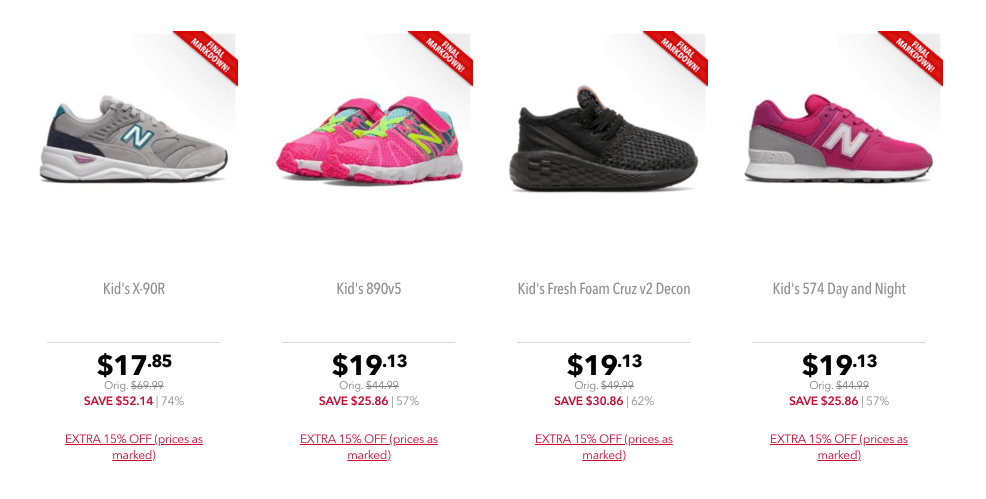Open Kid's 574 Day and Night title
Image resolution: width=986 pixels, height=499 pixels.
[839, 288]
